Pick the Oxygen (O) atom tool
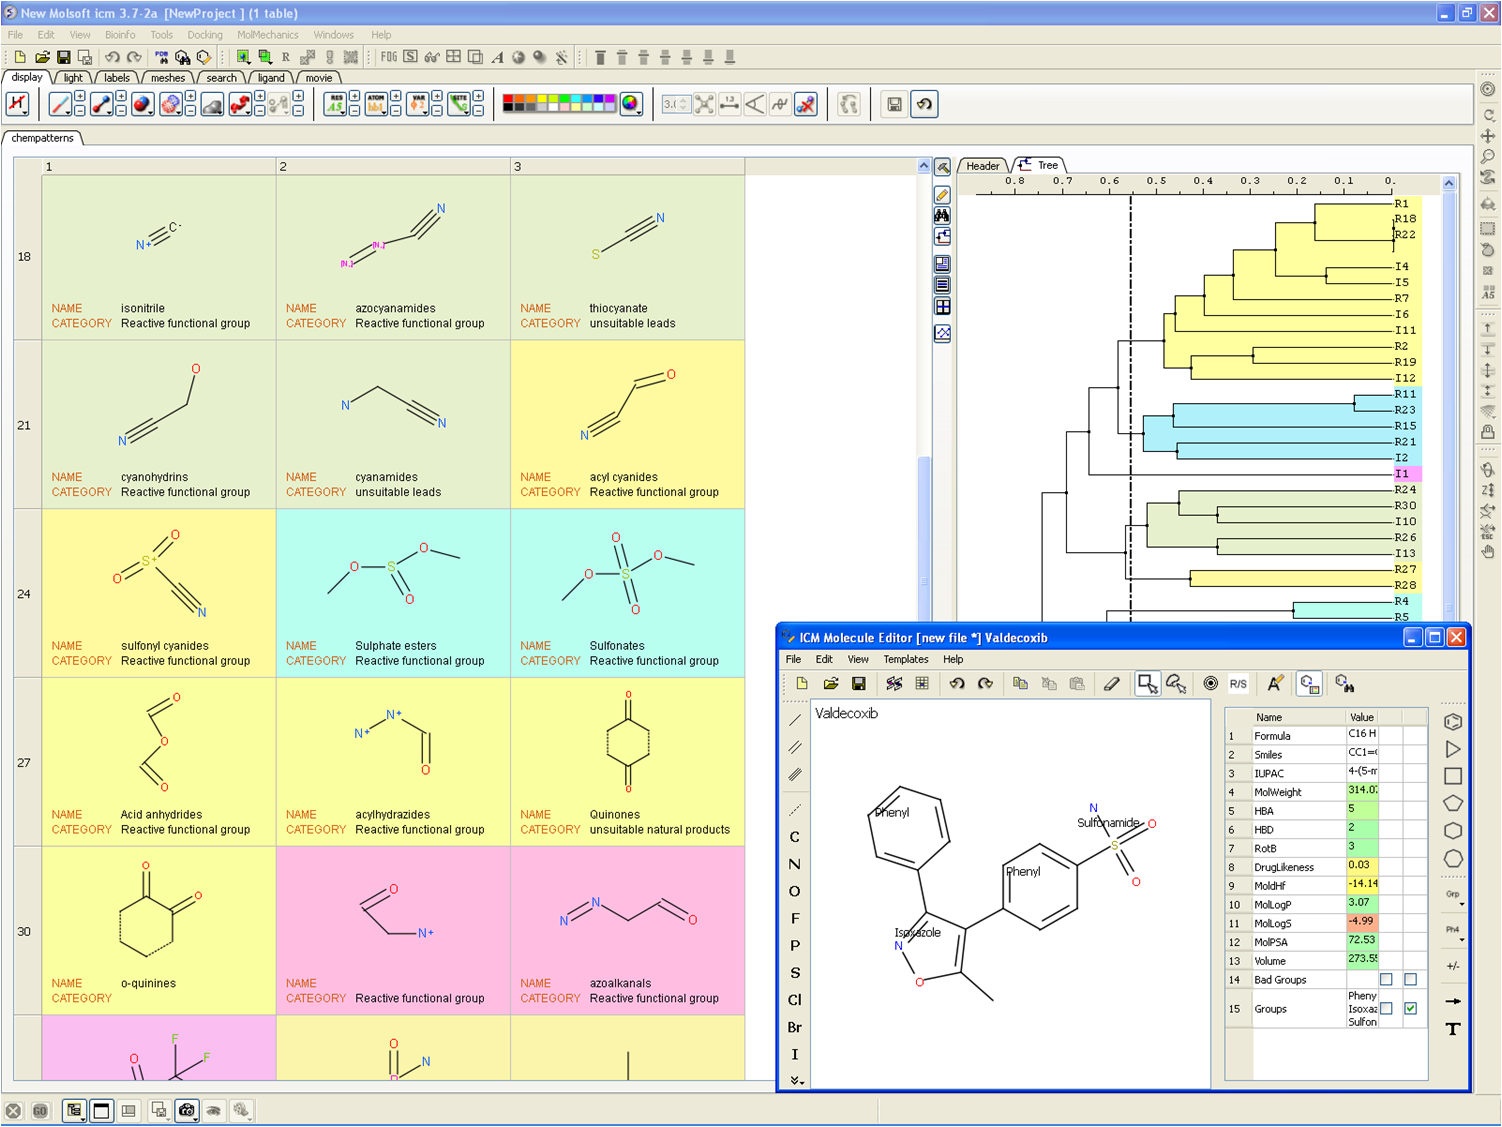This screenshot has width=1502, height=1127. (x=795, y=891)
